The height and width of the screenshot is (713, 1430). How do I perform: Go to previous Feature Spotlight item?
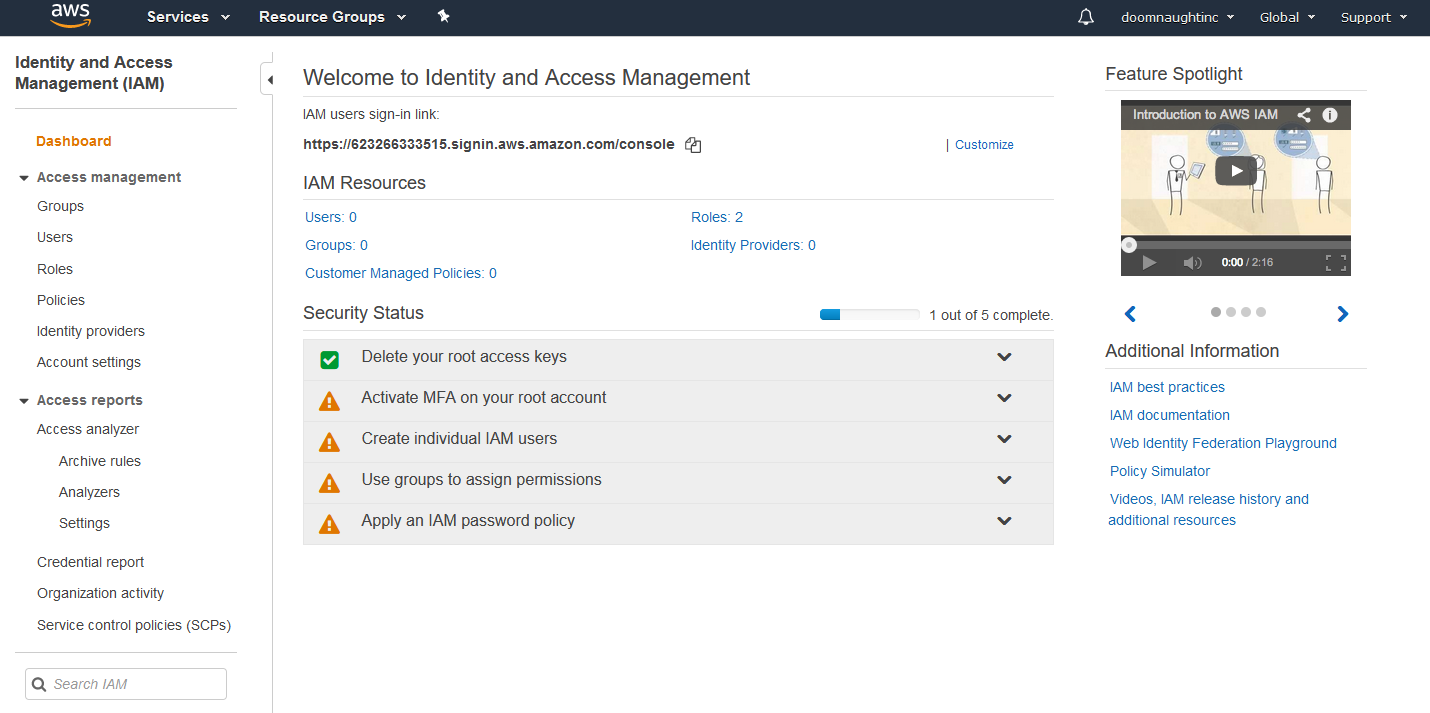pyautogui.click(x=1130, y=314)
